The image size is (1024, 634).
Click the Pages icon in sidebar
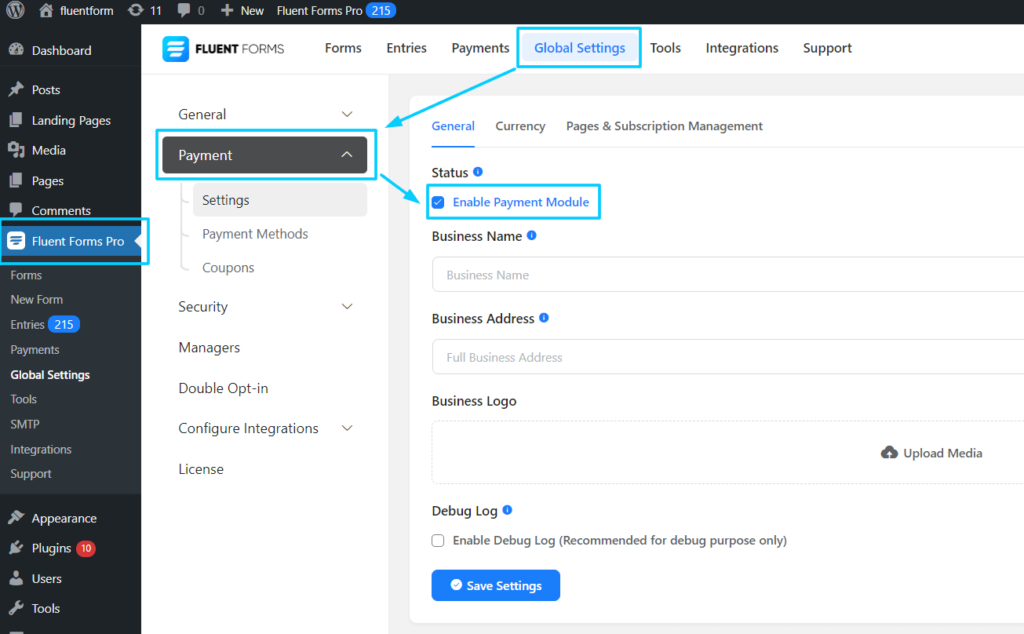coord(16,180)
